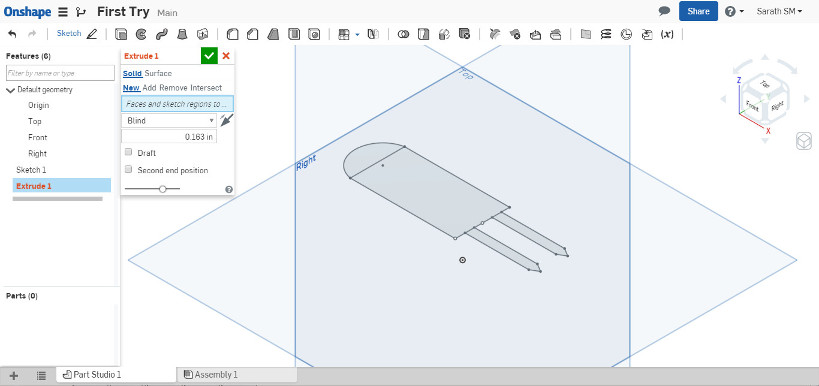Confirm Extrude 1 with green checkmark
819x386 pixels.
click(x=209, y=56)
